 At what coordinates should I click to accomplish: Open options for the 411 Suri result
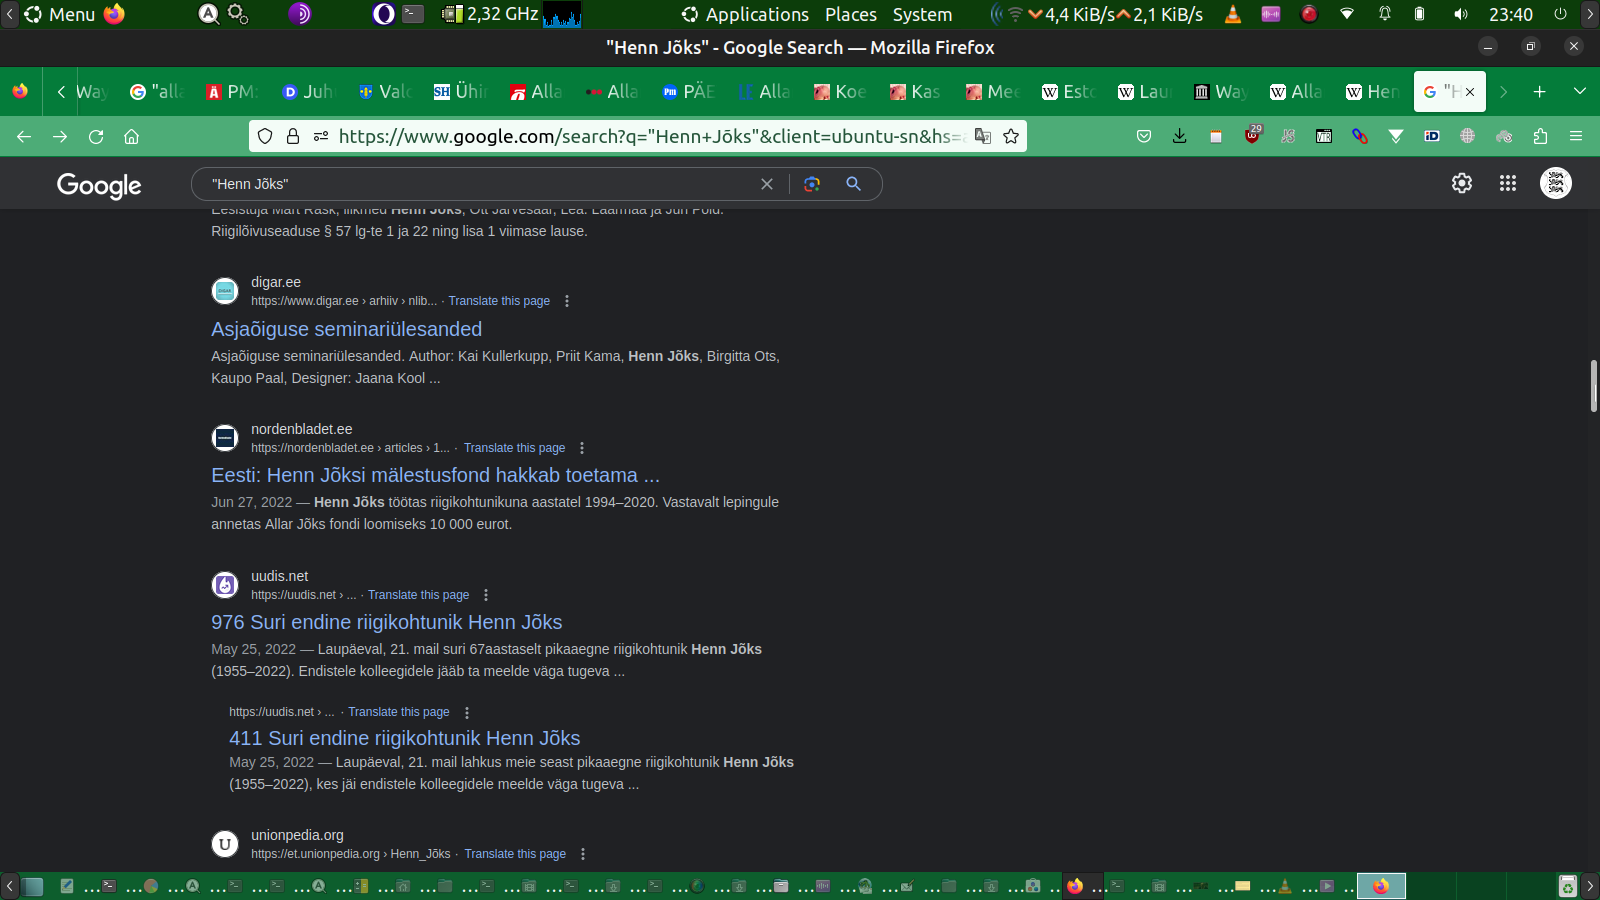[467, 712]
